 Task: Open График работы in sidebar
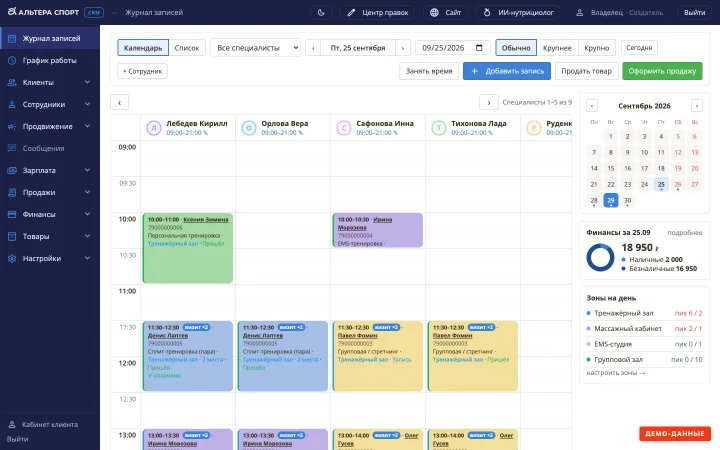point(50,60)
